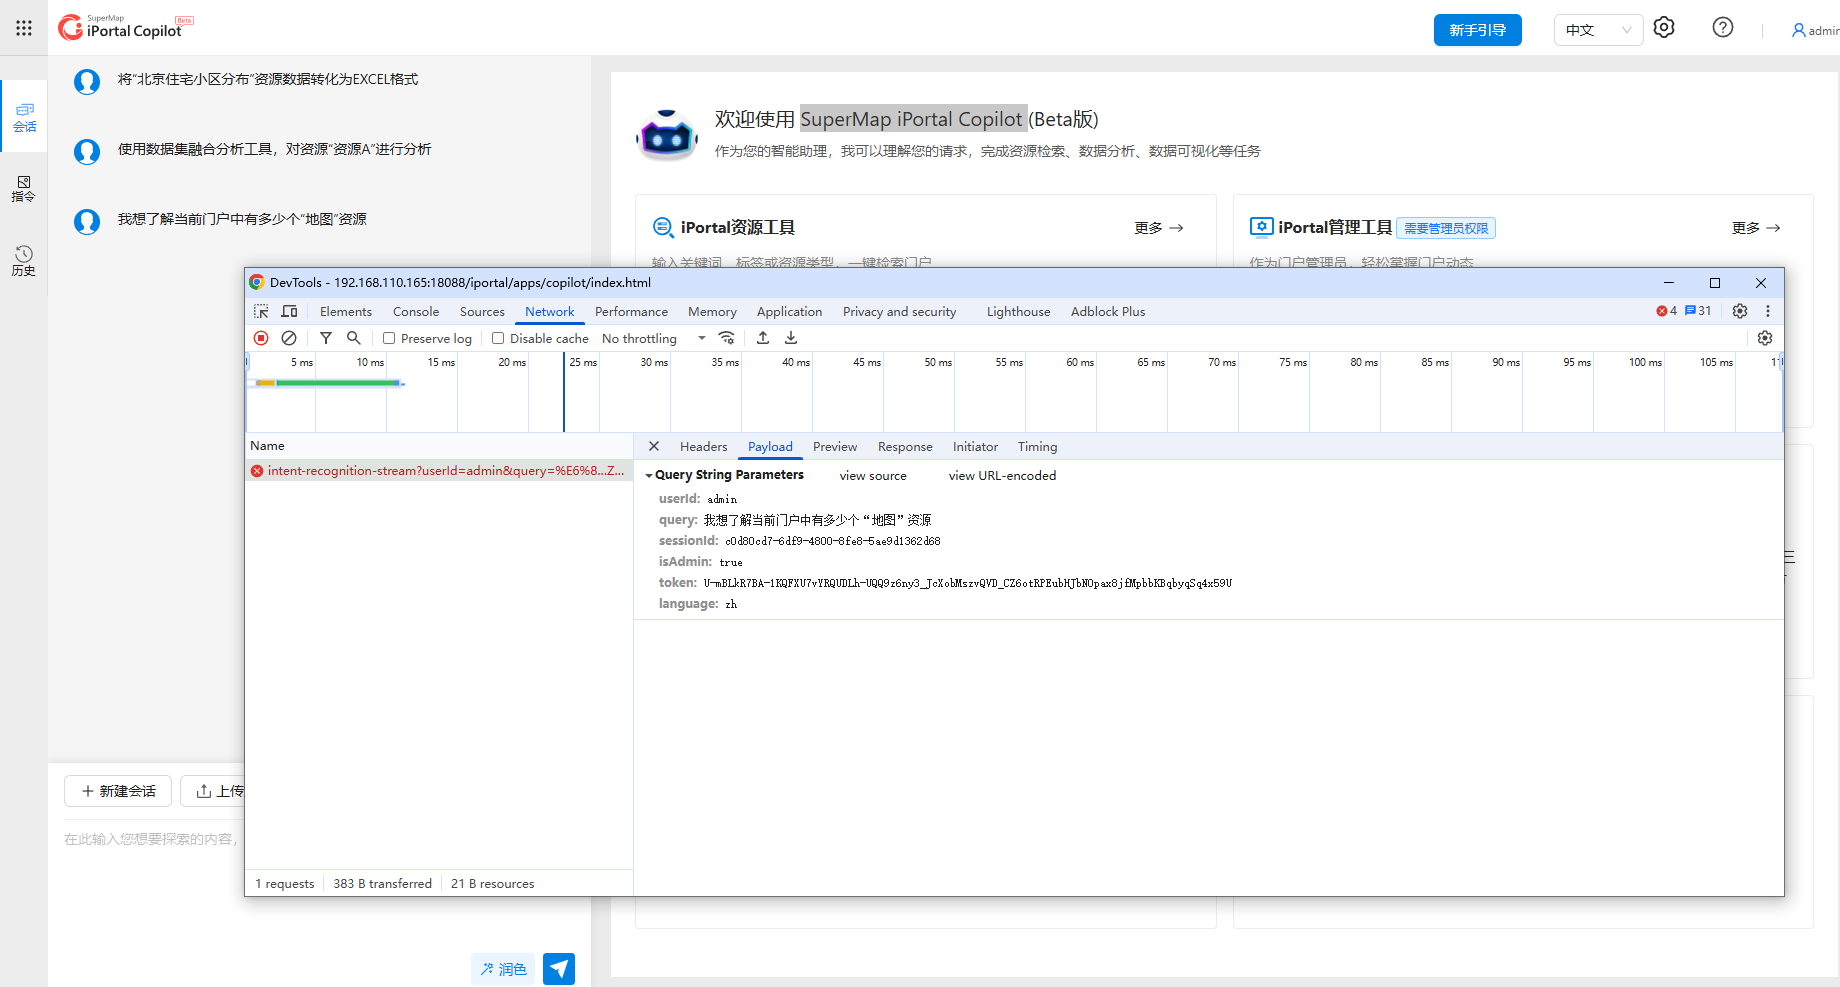This screenshot has height=987, width=1840.
Task: Show request Headers tab
Action: tap(703, 446)
